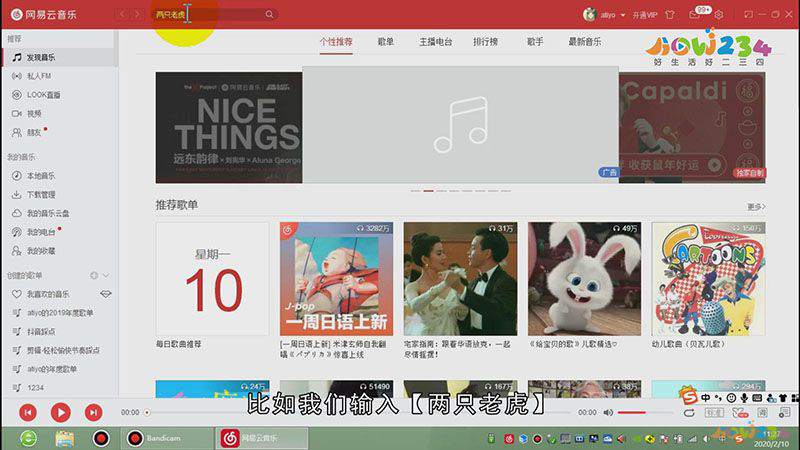Open 《给宝贝的歌》儿歌精选 playlist cover
The height and width of the screenshot is (450, 800).
pos(584,279)
